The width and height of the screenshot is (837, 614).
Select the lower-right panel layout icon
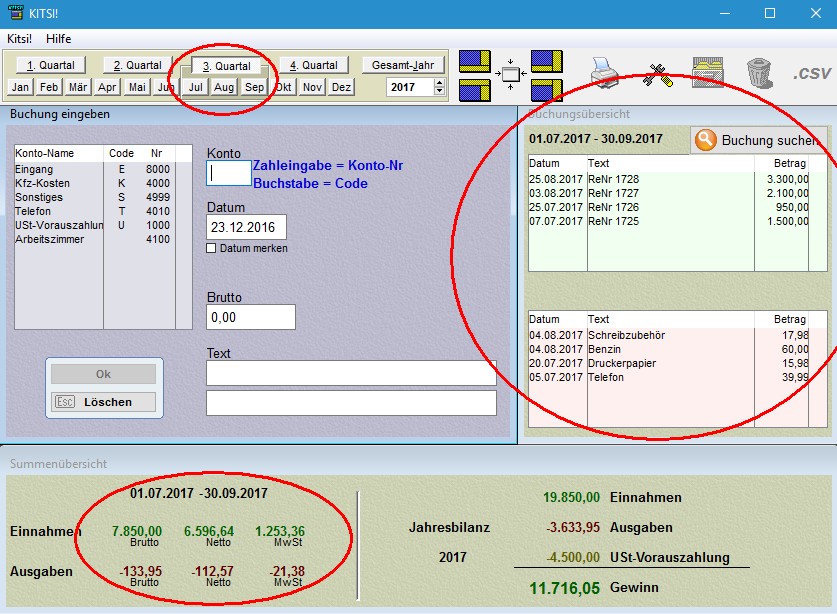[547, 89]
